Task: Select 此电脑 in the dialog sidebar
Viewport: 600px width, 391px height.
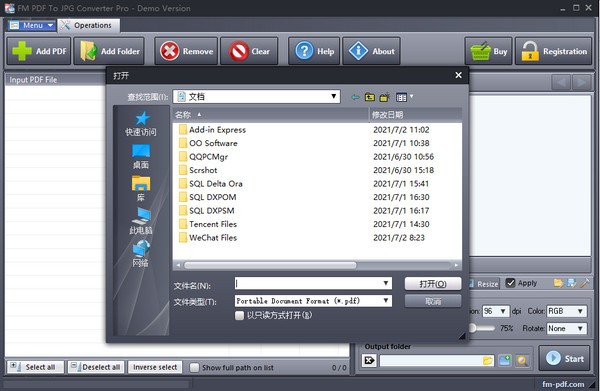Action: (x=141, y=221)
